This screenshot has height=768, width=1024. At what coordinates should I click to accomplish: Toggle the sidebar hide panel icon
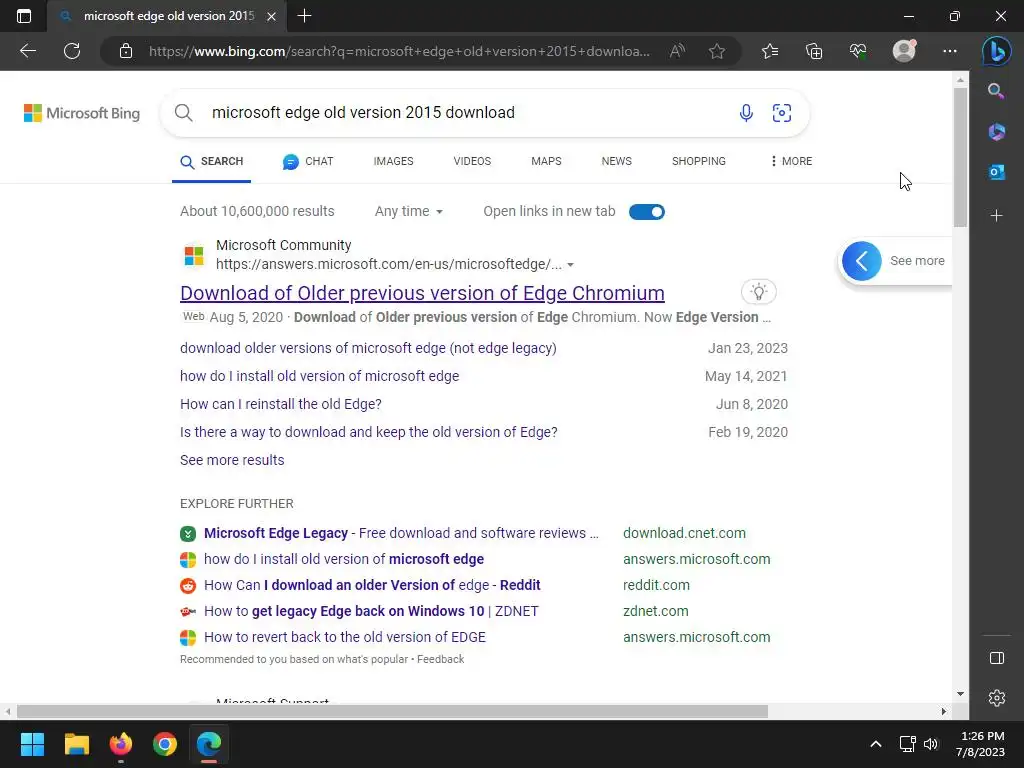[997, 658]
